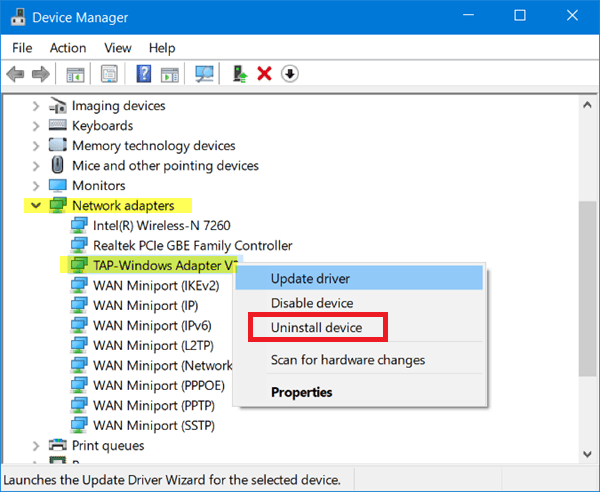Expand Mice and other pointing devices node
Viewport: 600px width, 492px height.
36,166
